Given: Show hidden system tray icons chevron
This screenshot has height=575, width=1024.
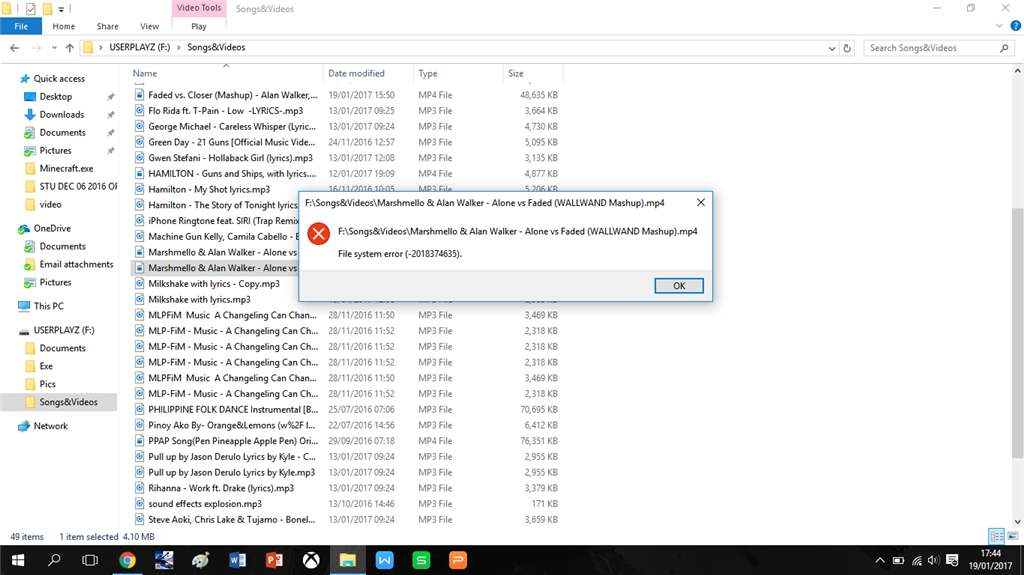Looking at the screenshot, I should pos(880,560).
